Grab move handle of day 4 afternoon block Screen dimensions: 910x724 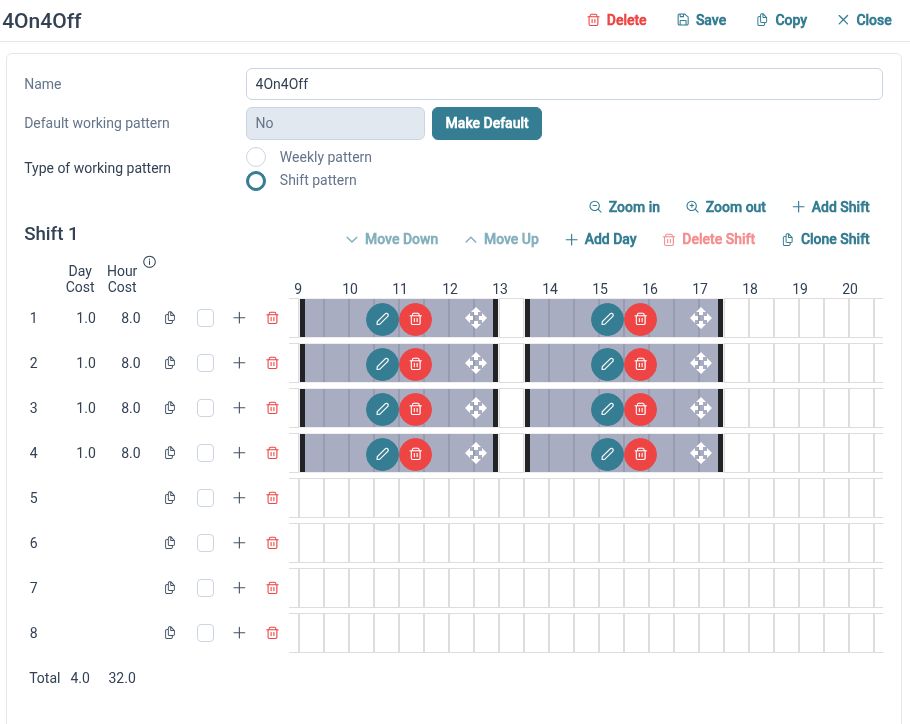click(700, 453)
